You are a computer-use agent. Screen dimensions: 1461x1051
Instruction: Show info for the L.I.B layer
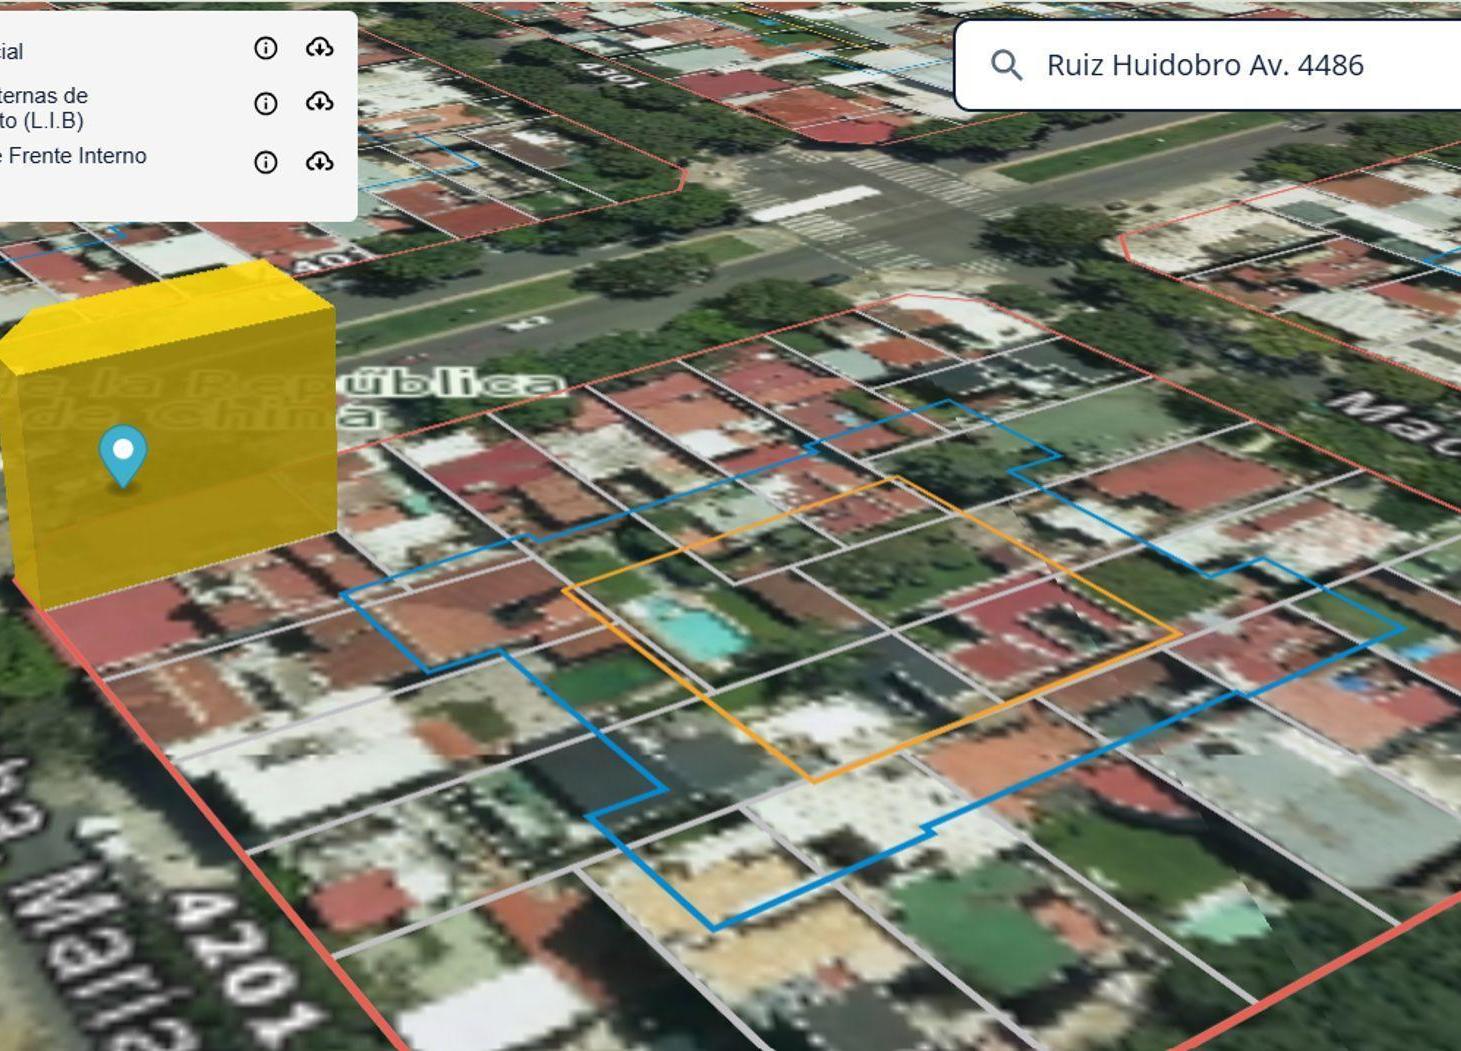[265, 103]
